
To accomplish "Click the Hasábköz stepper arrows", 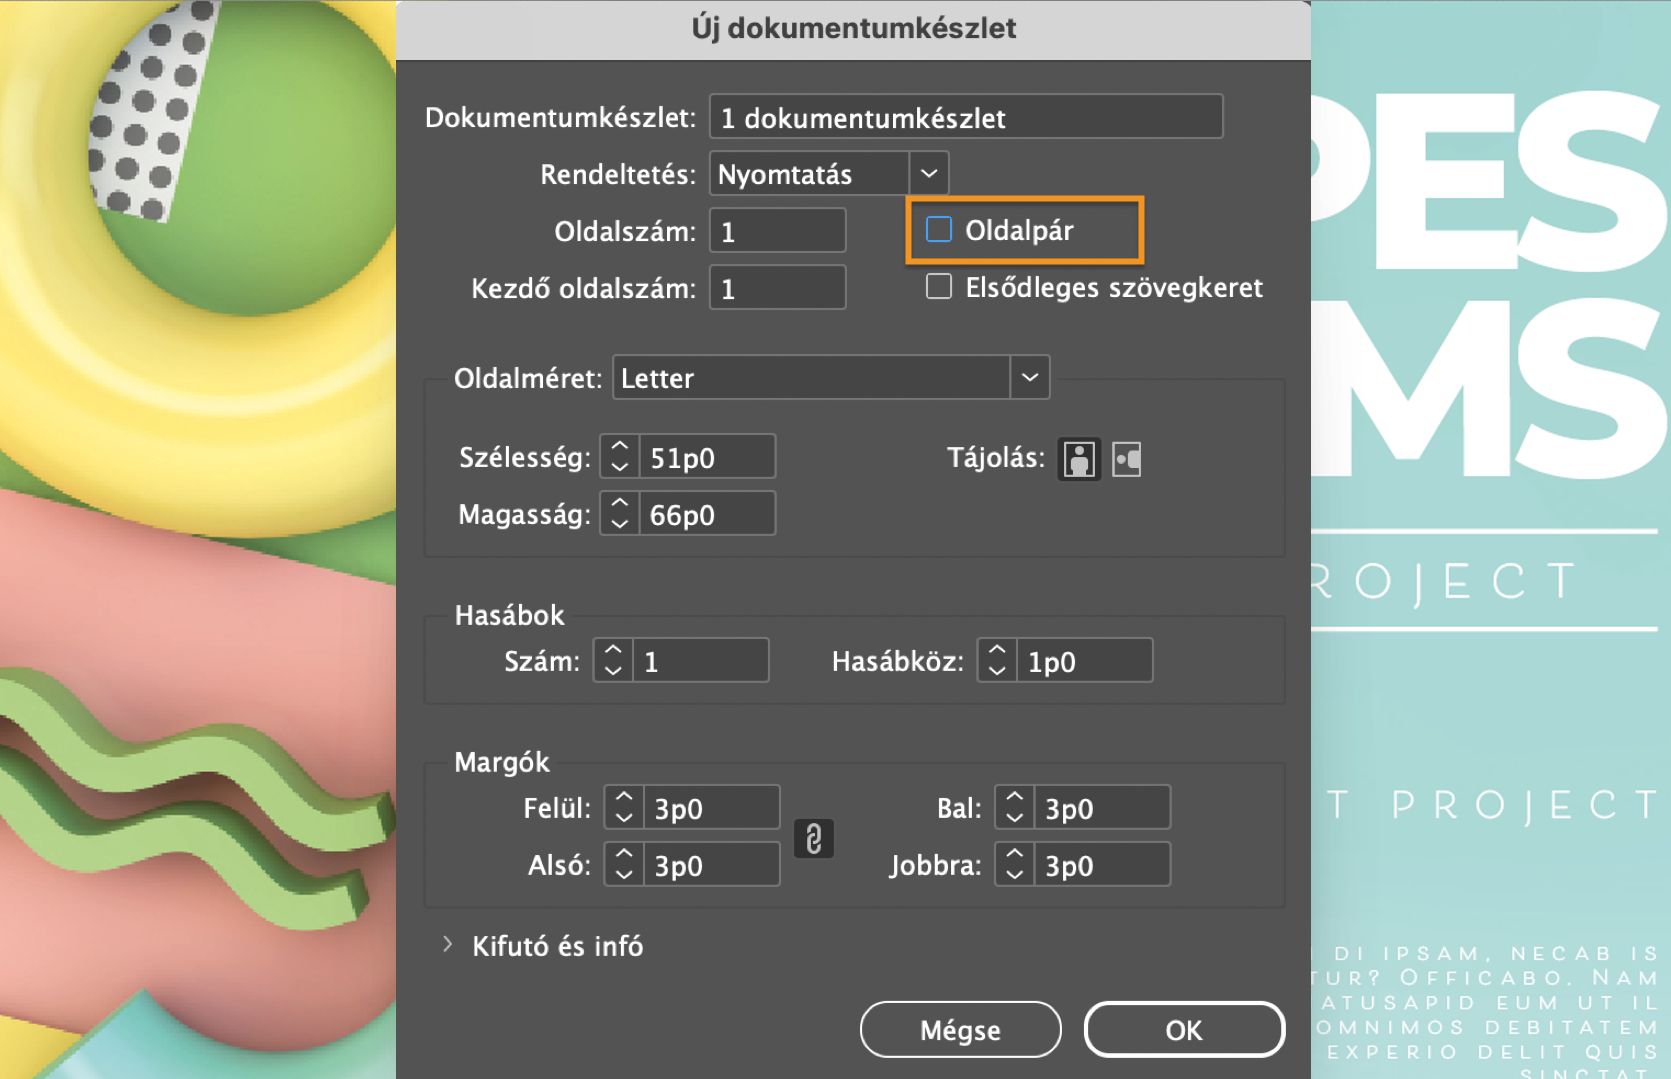I will [x=997, y=661].
